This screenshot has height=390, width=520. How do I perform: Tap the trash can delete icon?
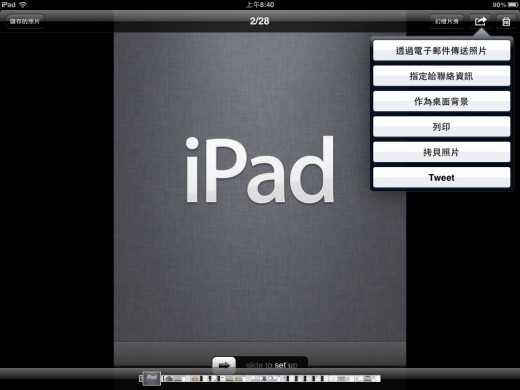click(506, 21)
